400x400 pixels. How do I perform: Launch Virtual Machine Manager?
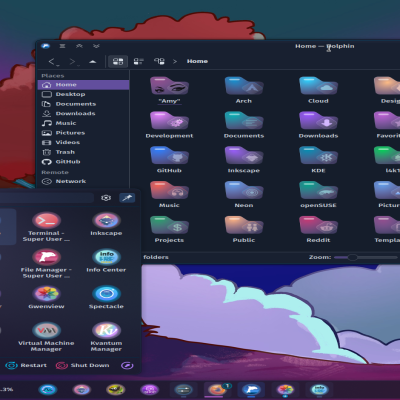point(46,337)
